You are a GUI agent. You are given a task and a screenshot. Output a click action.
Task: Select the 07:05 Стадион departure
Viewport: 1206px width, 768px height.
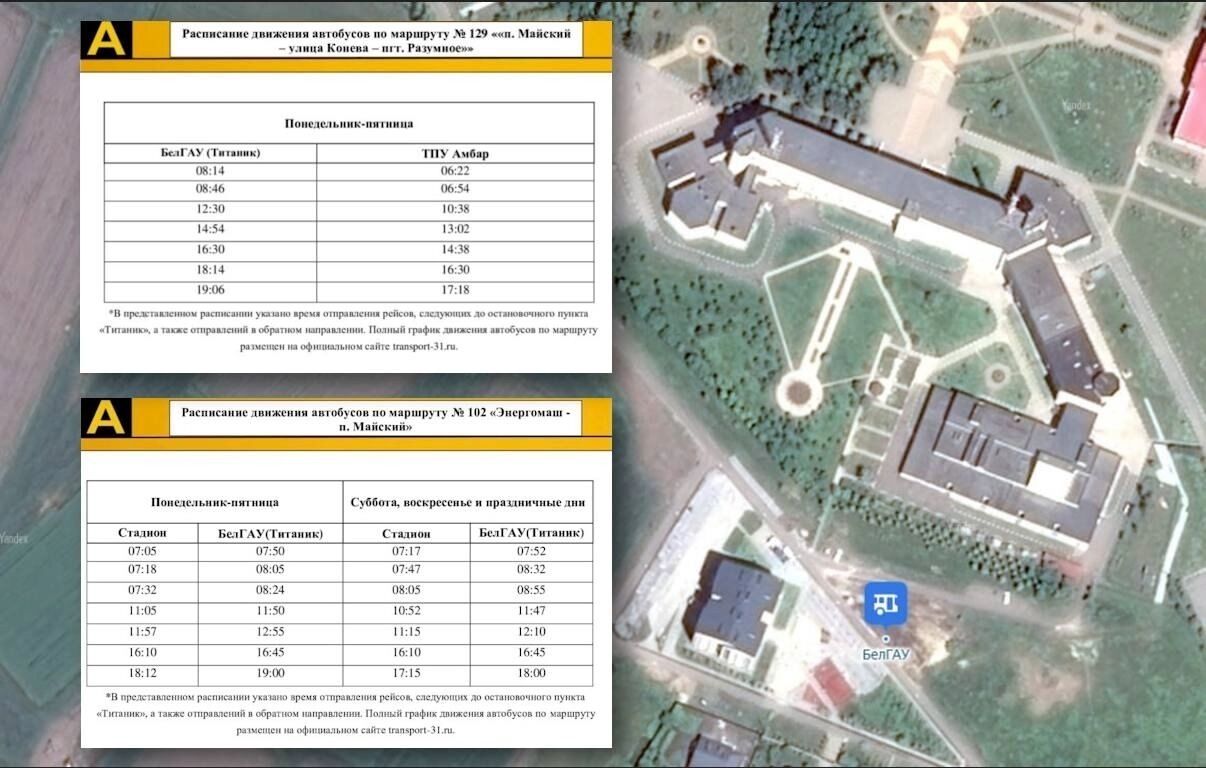142,551
